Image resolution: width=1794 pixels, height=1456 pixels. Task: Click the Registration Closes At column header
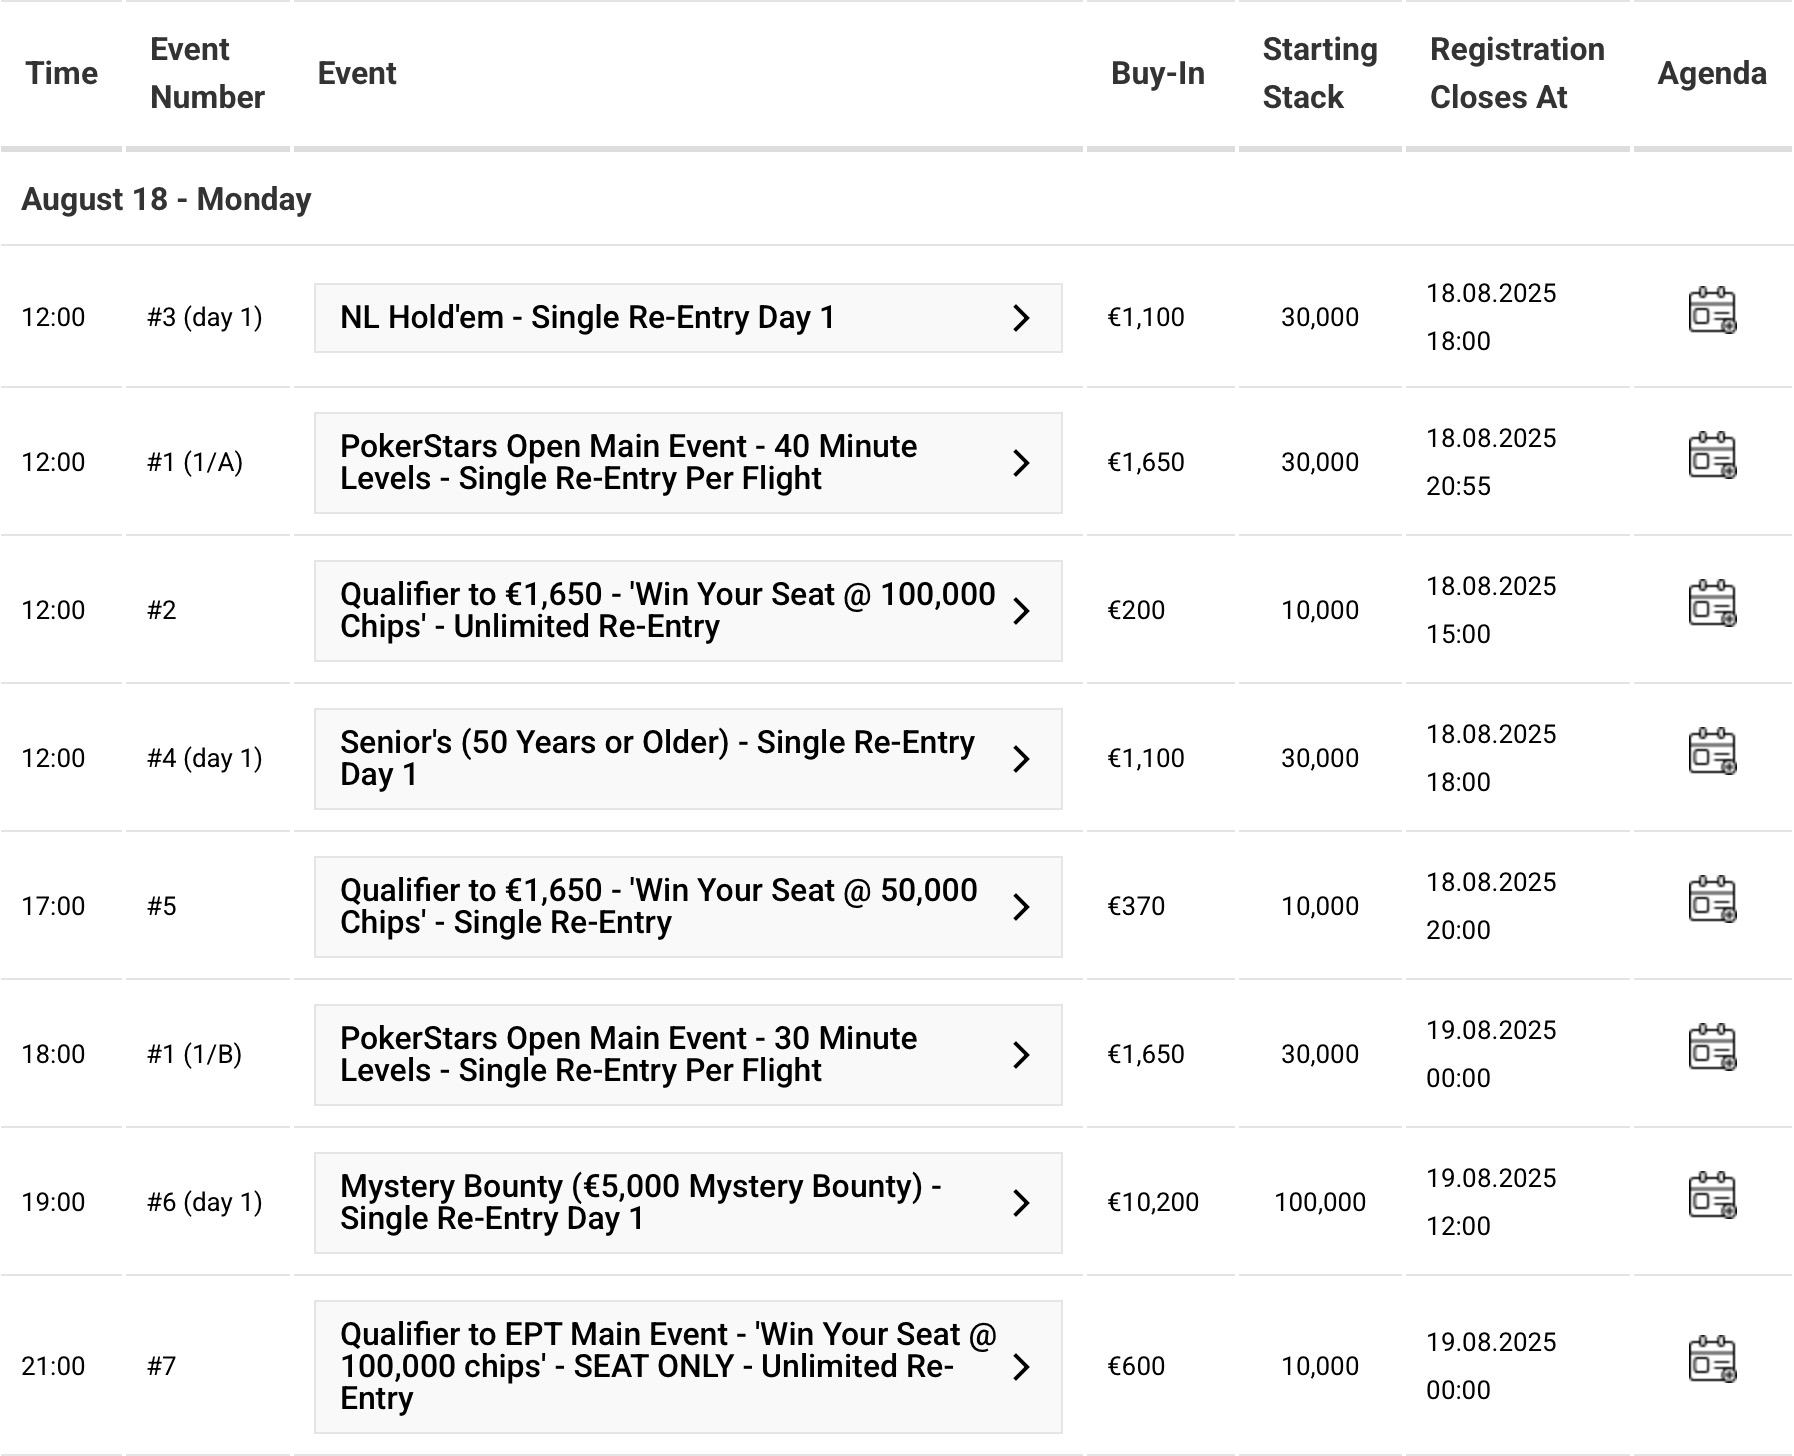tap(1516, 74)
